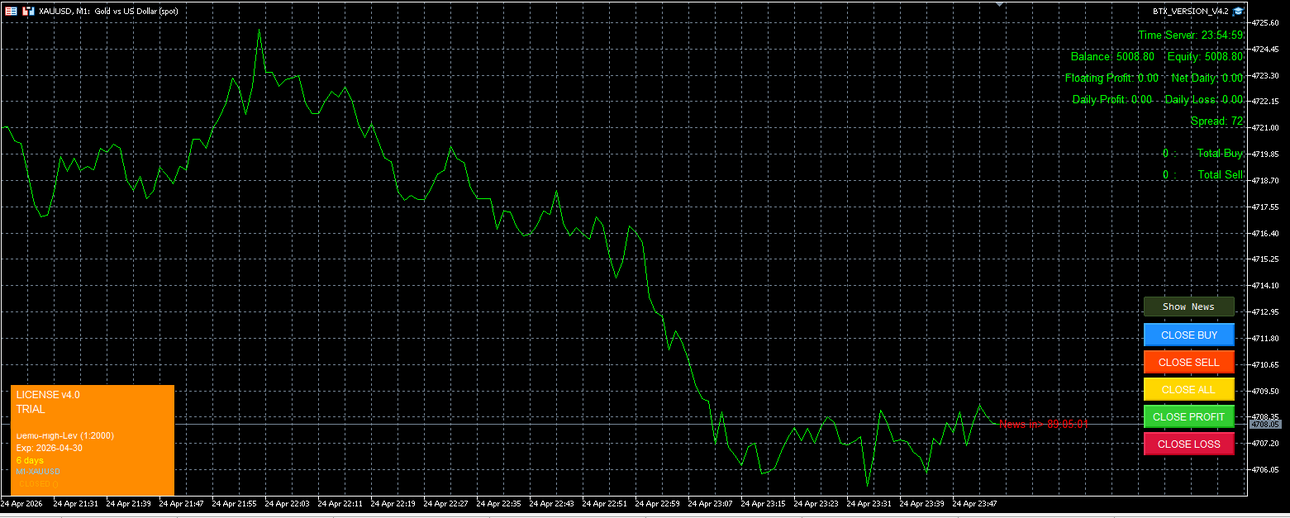Screen dimensions: 1290x518
Task: Click the blue CLOSE BUY button
Action: (1189, 335)
